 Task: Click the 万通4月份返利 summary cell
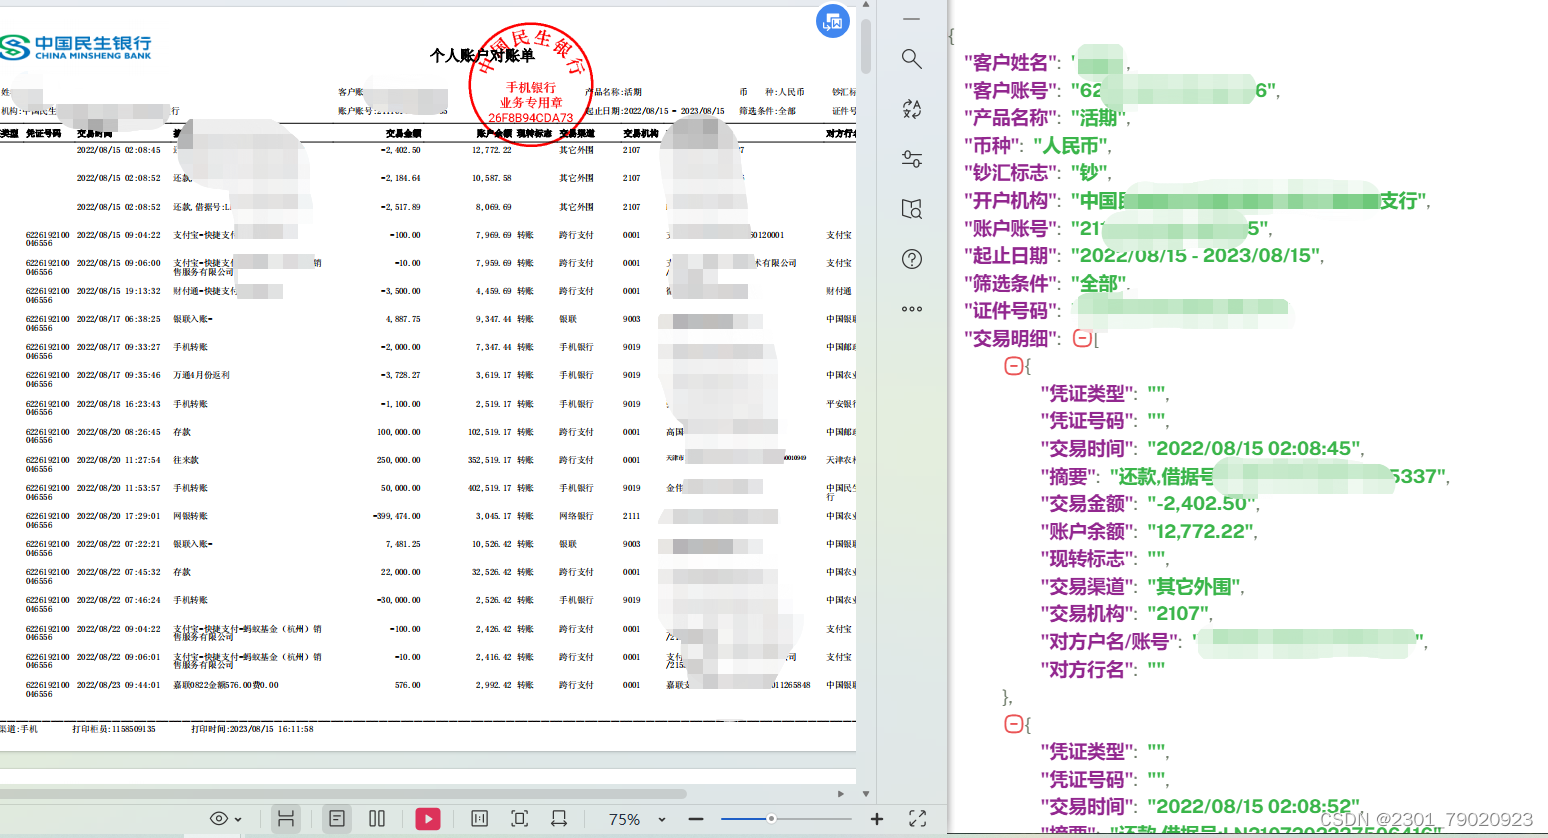point(202,375)
